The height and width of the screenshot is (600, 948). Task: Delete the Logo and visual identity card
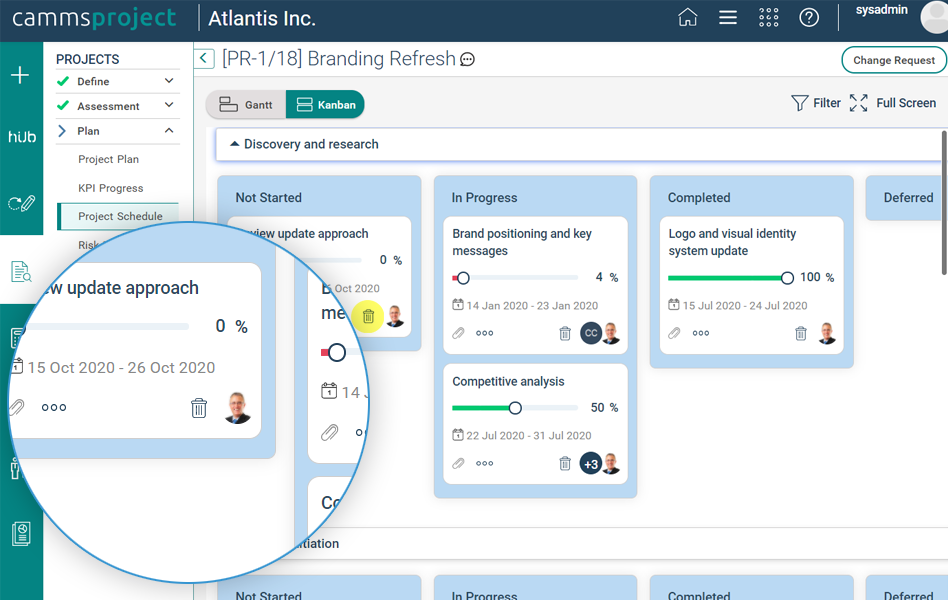800,333
